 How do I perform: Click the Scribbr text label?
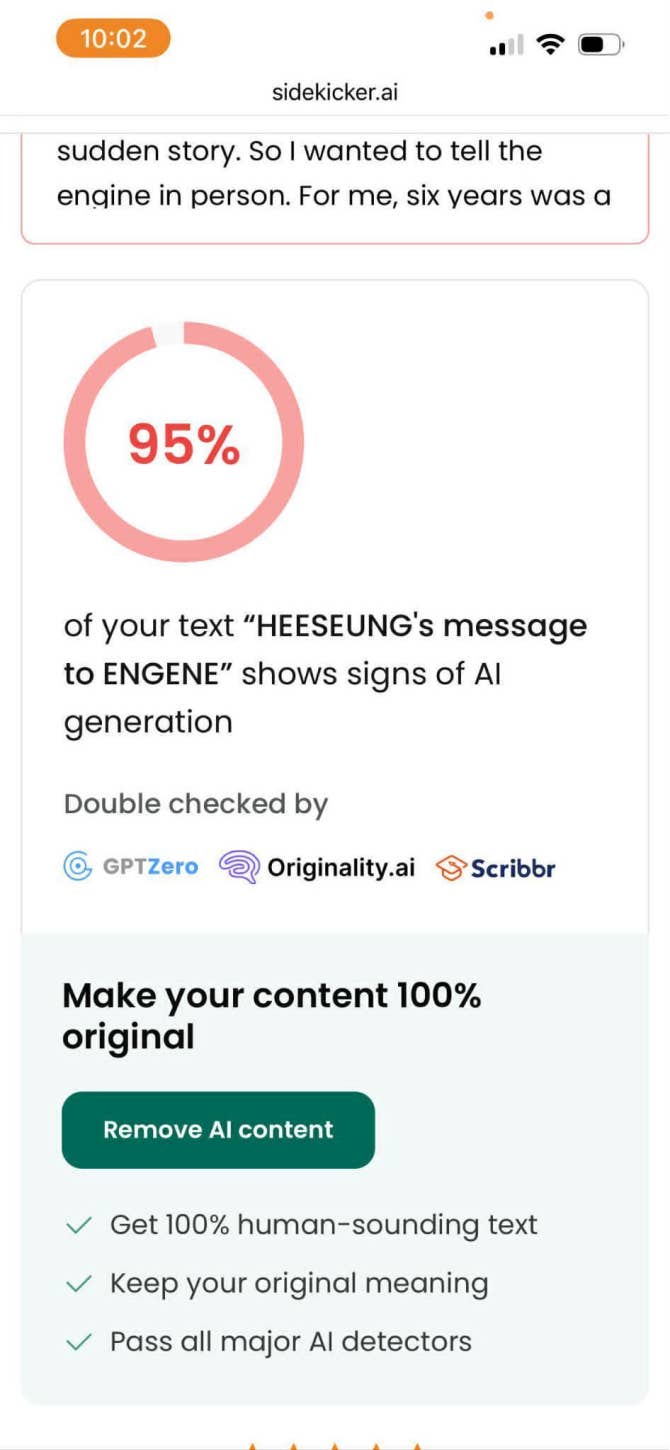click(x=513, y=868)
